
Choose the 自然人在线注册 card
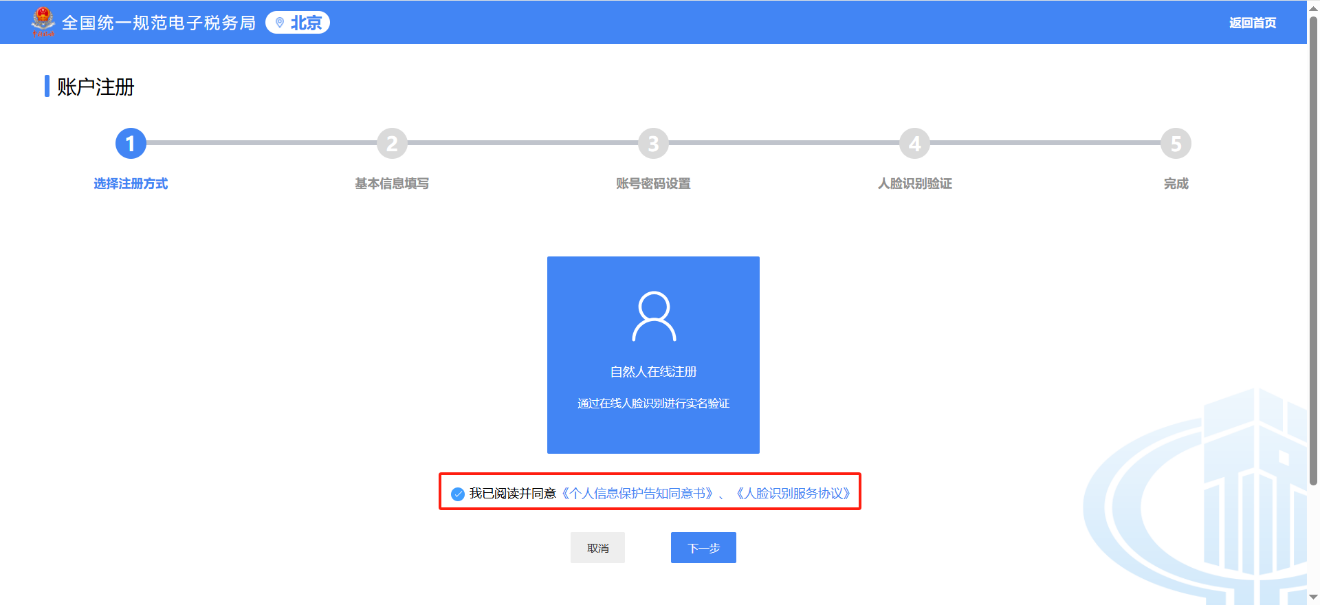pyautogui.click(x=653, y=355)
